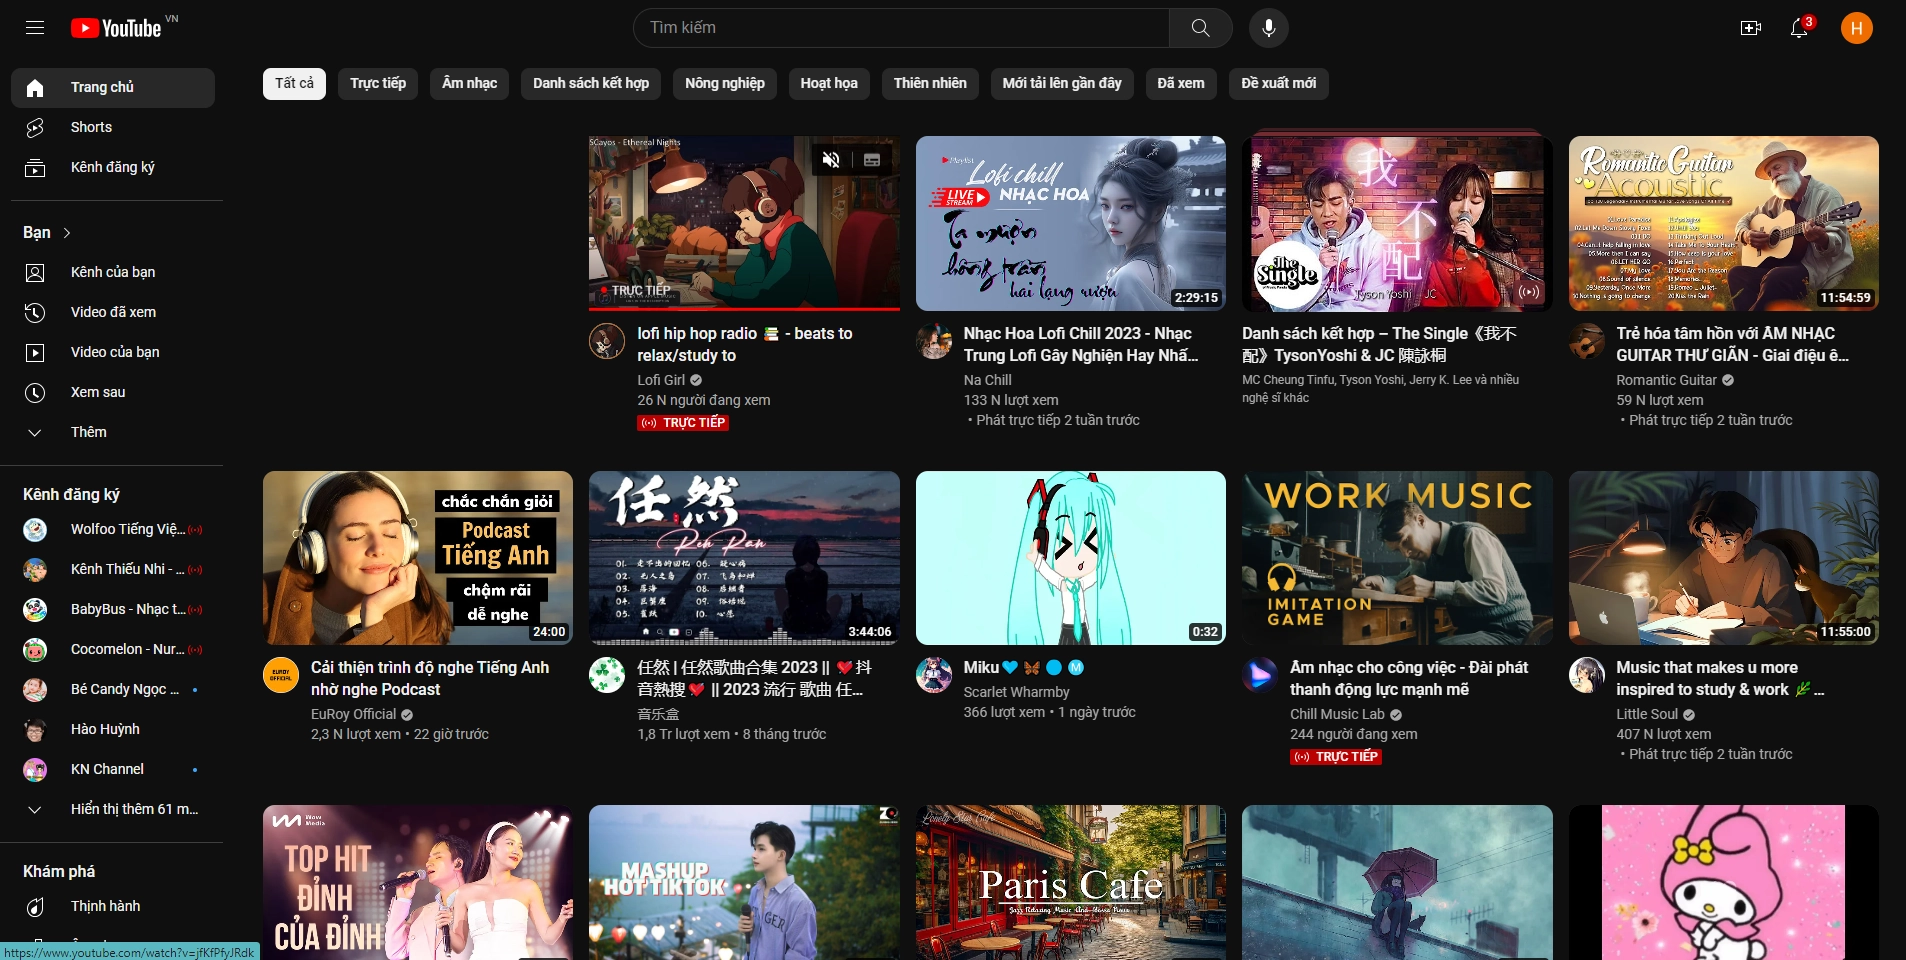The image size is (1906, 960).
Task: Open the Create video icon
Action: pyautogui.click(x=1751, y=29)
